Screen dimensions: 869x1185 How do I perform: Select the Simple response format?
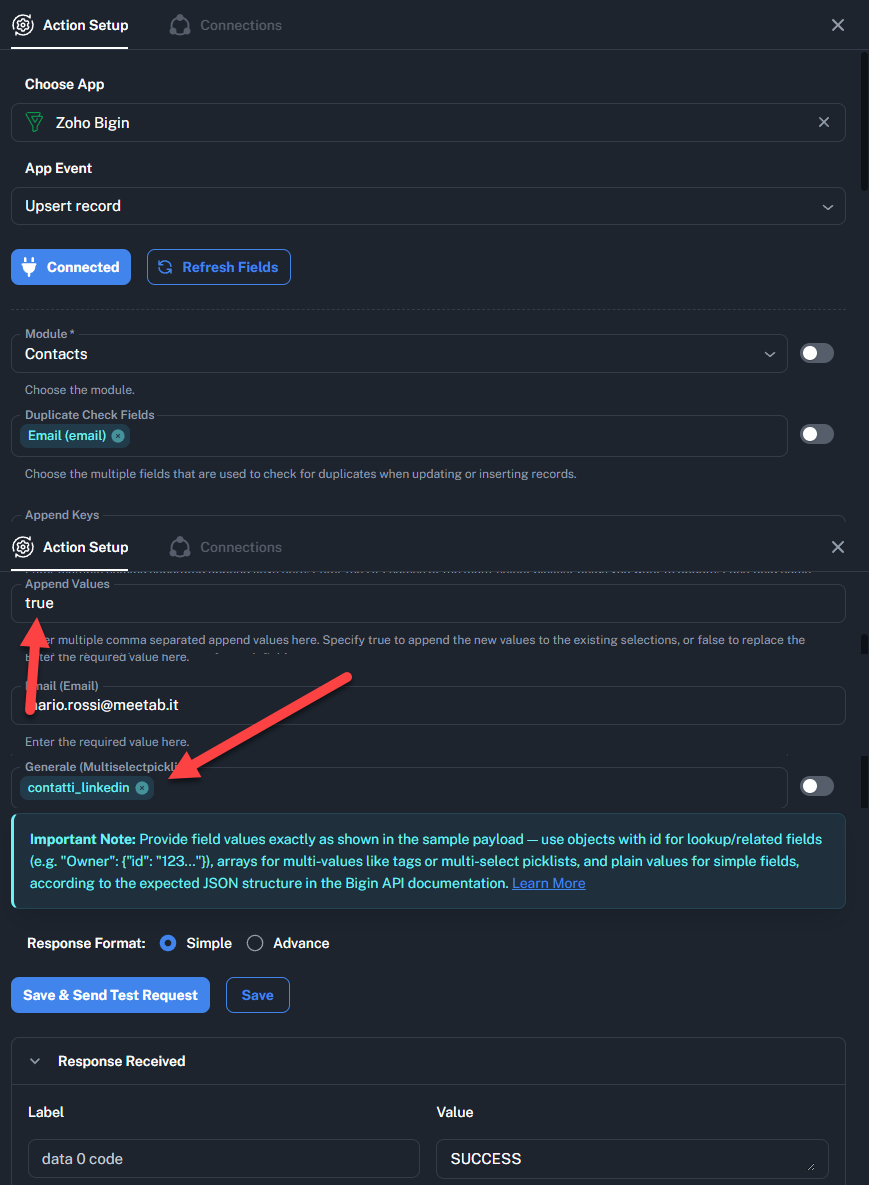(168, 943)
